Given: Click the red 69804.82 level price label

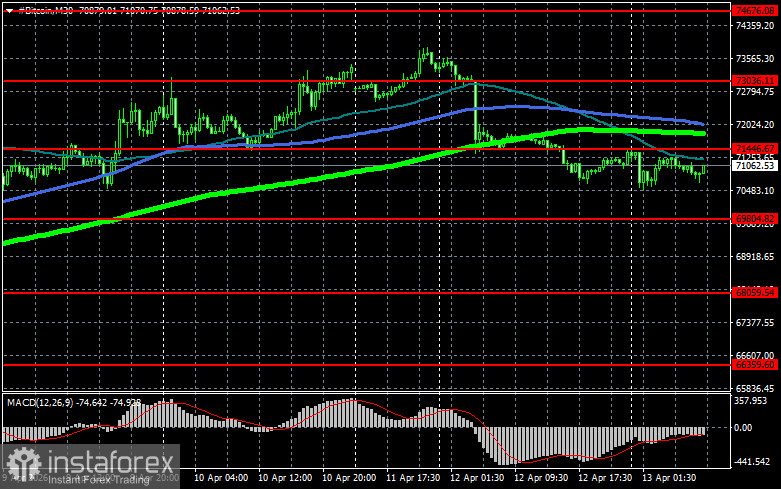Looking at the screenshot, I should [x=755, y=219].
